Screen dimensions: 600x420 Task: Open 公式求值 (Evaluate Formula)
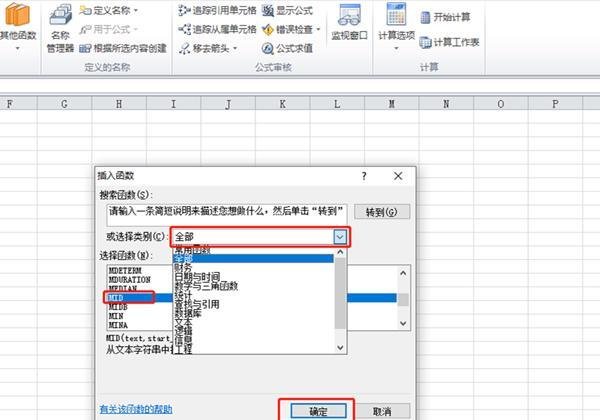click(x=287, y=48)
